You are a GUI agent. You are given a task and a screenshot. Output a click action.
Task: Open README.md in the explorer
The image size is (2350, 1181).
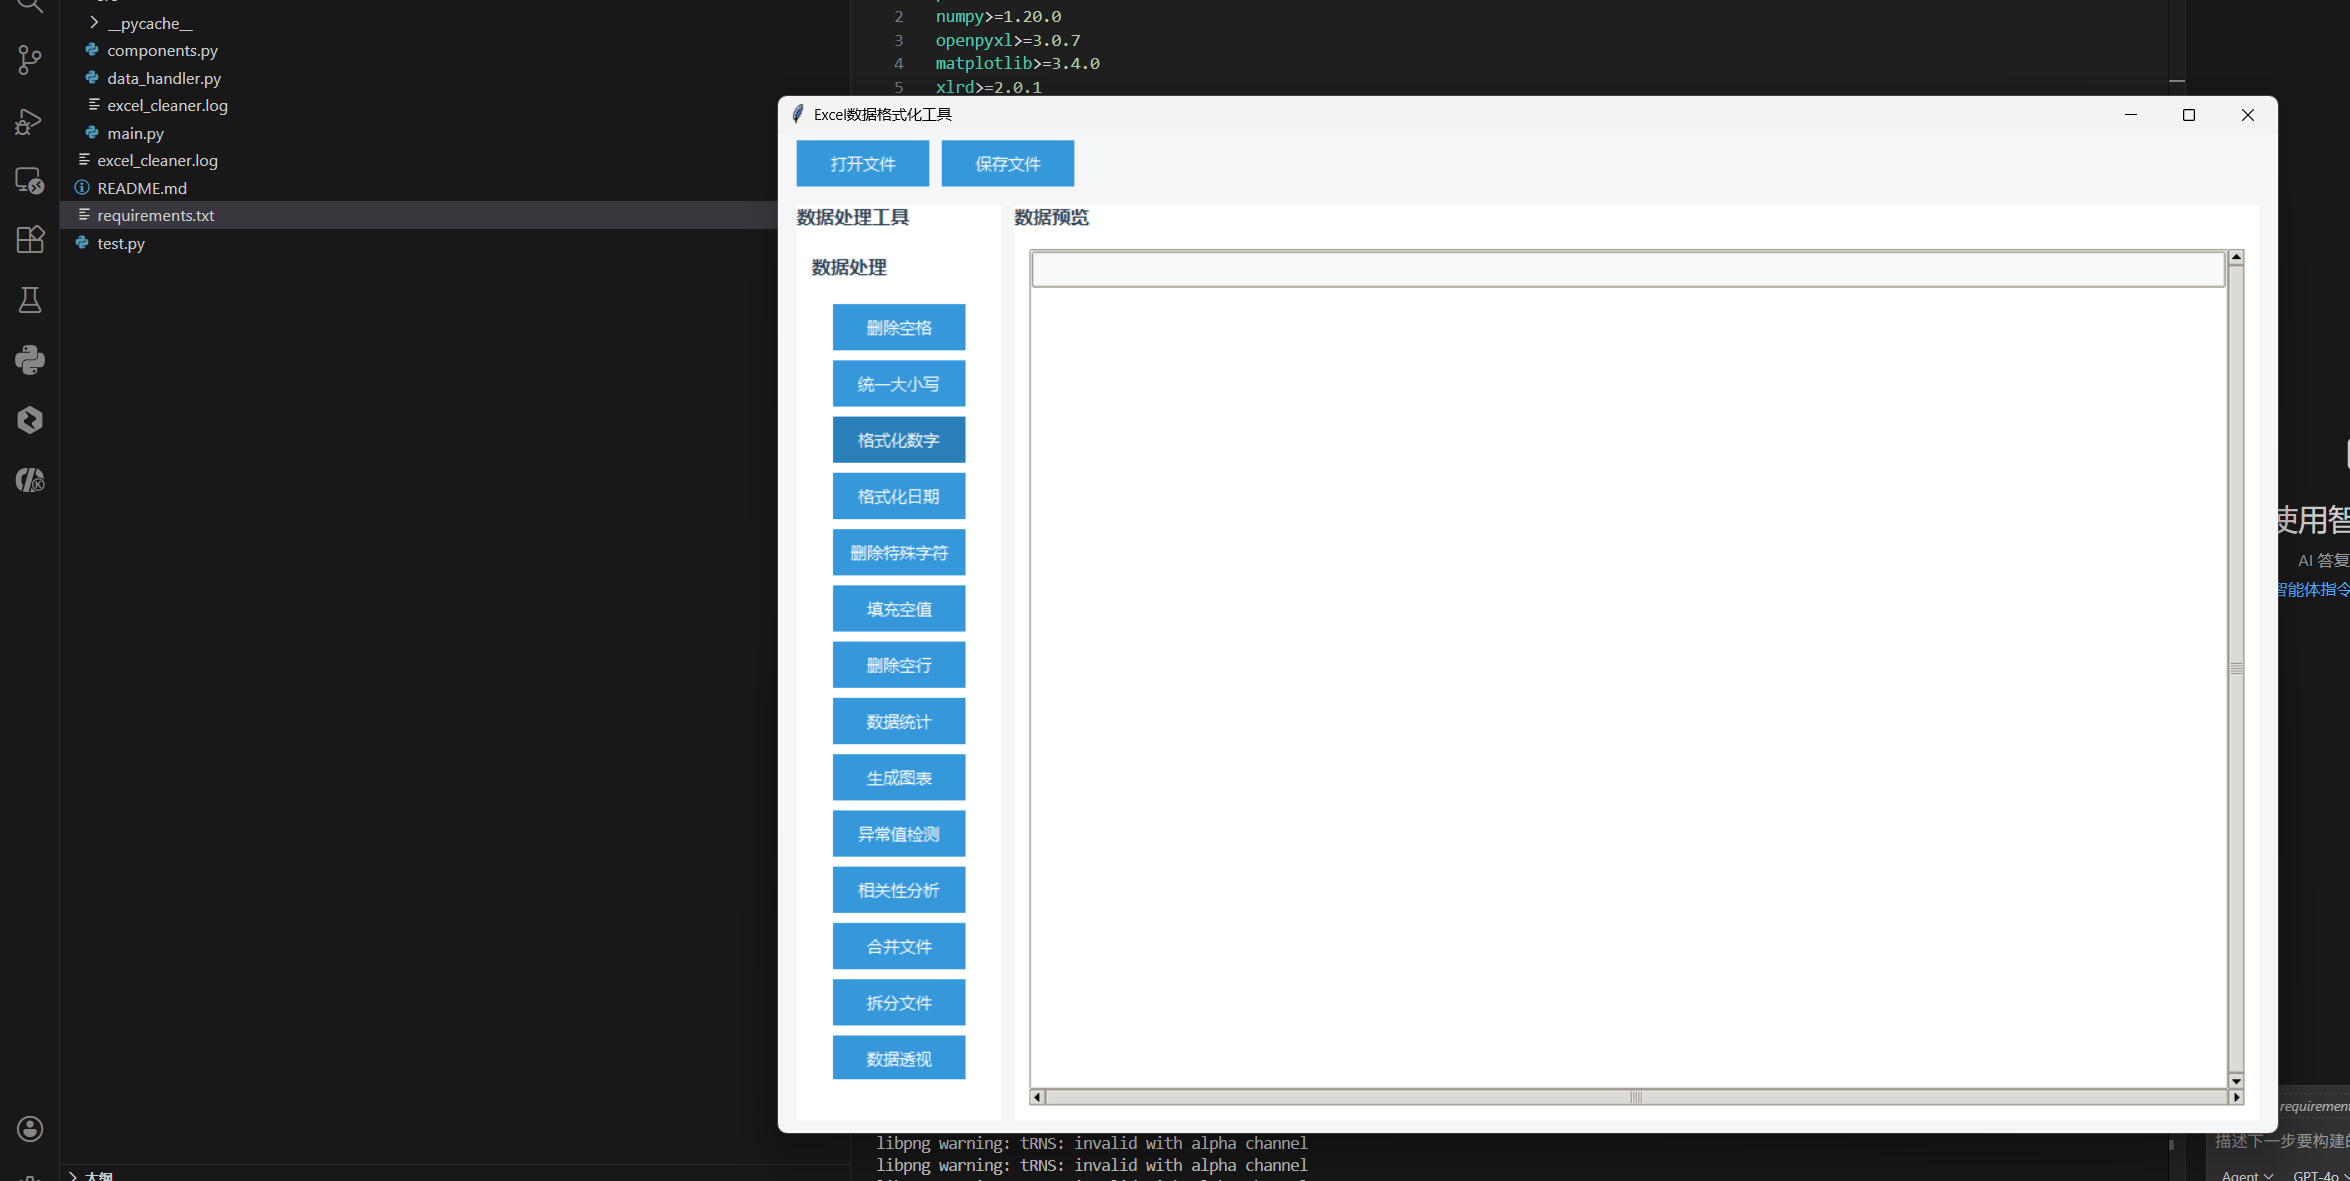coord(142,188)
